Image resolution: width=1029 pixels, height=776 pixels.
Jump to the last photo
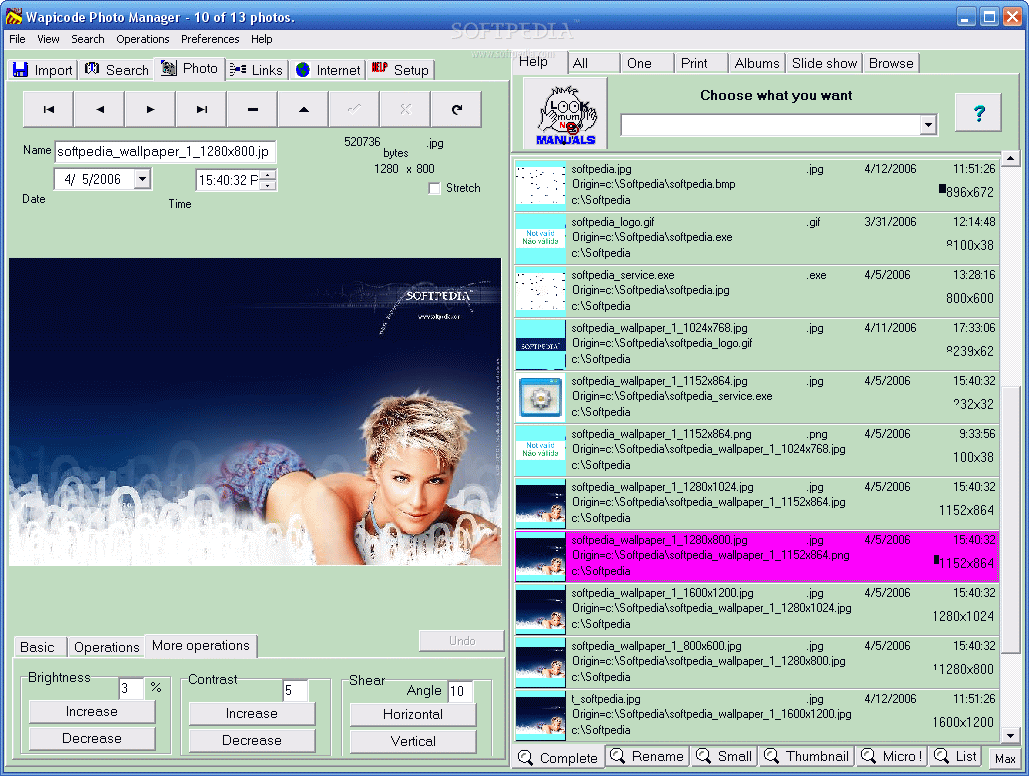[x=201, y=109]
